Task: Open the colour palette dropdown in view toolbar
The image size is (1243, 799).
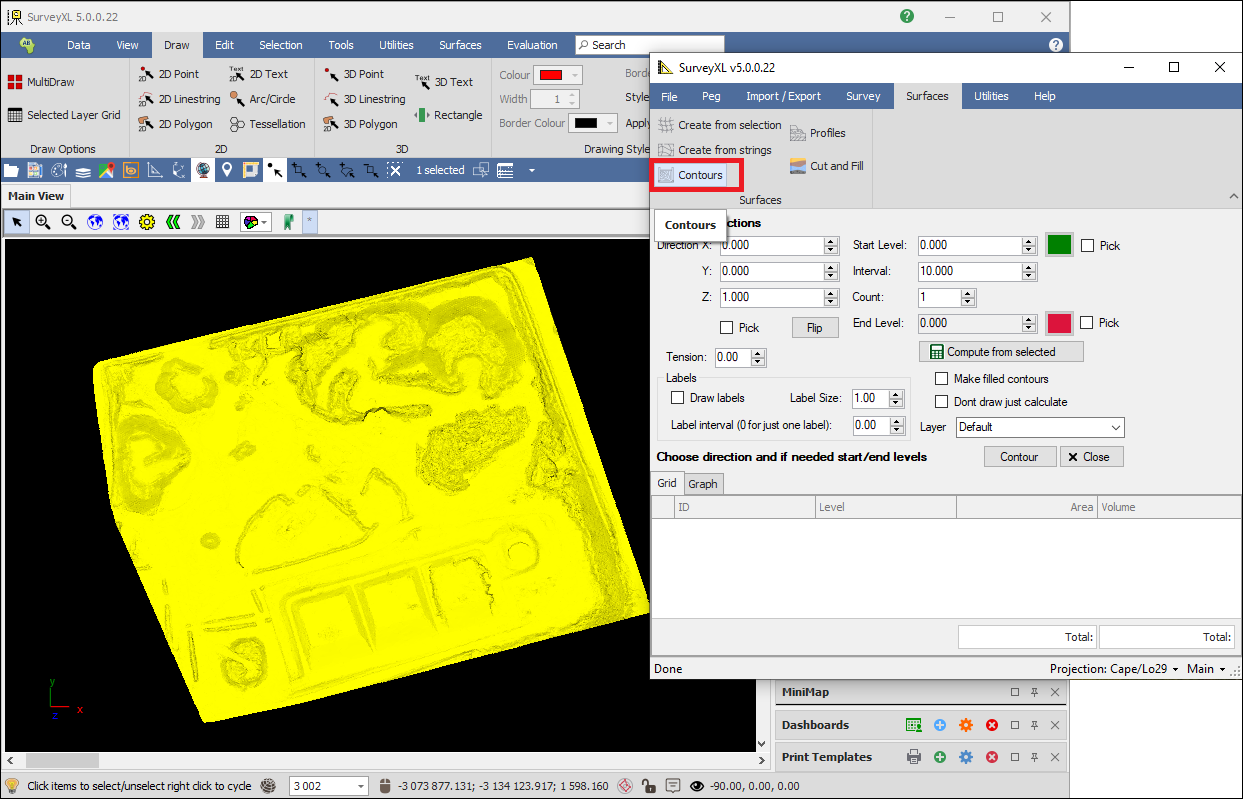Action: click(x=257, y=222)
